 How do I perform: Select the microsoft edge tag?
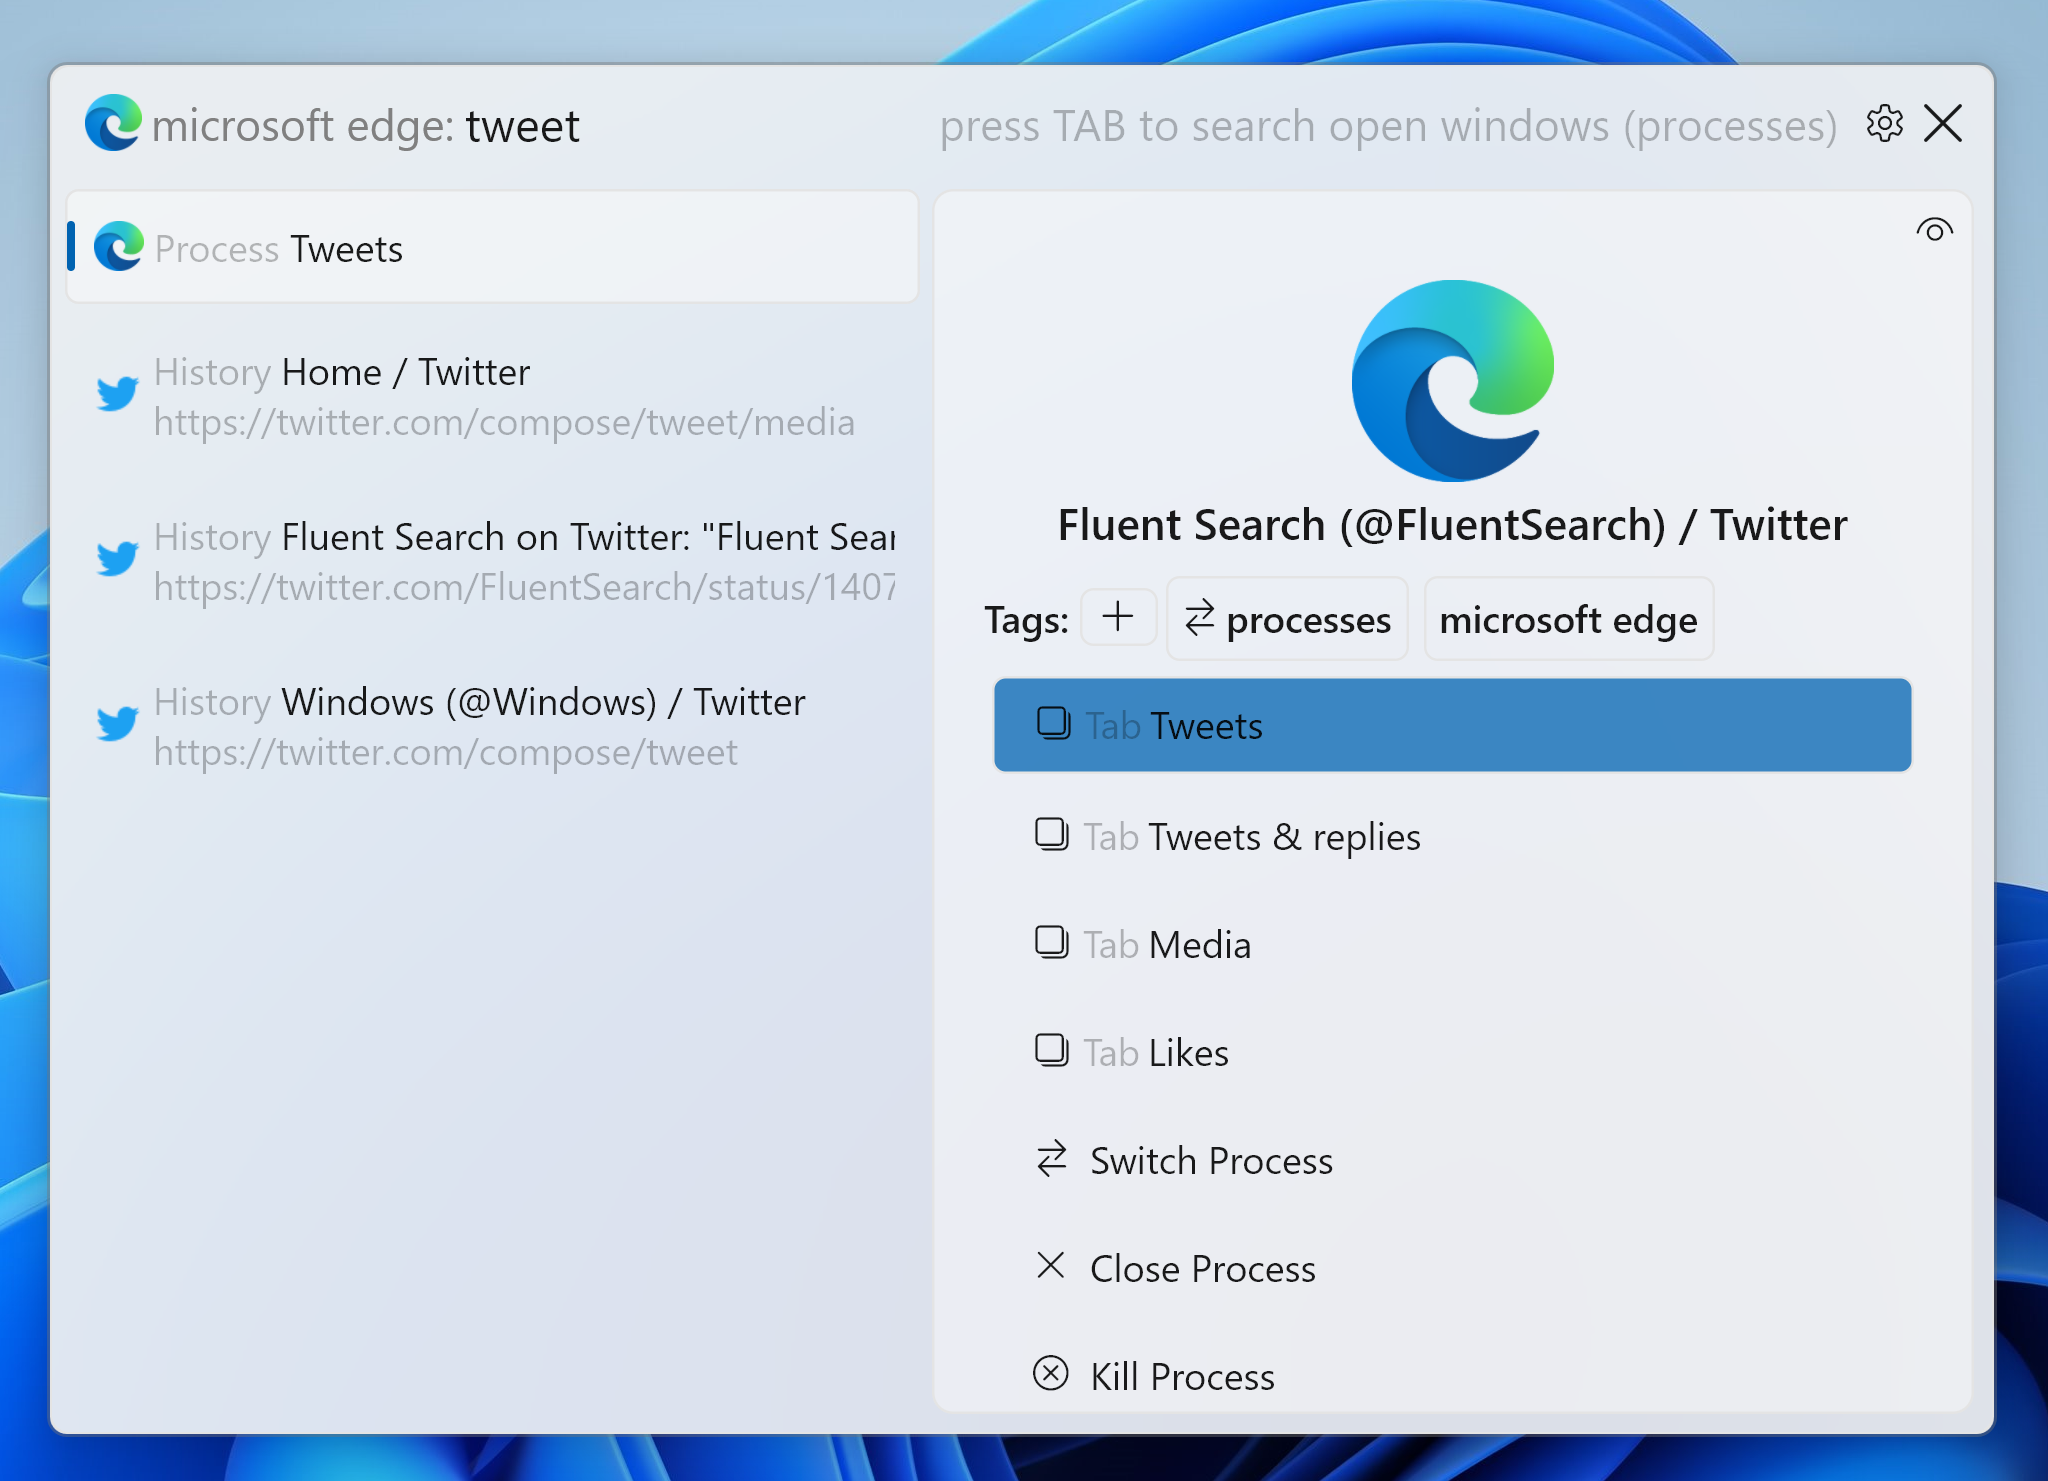click(1568, 619)
